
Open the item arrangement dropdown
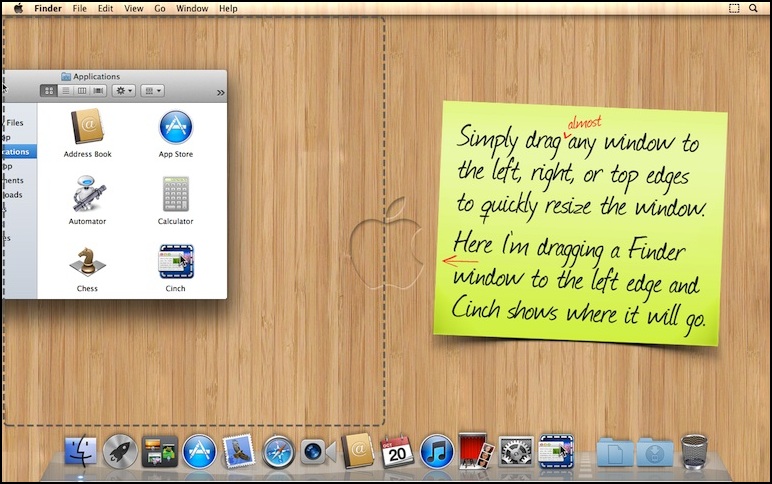pos(152,91)
